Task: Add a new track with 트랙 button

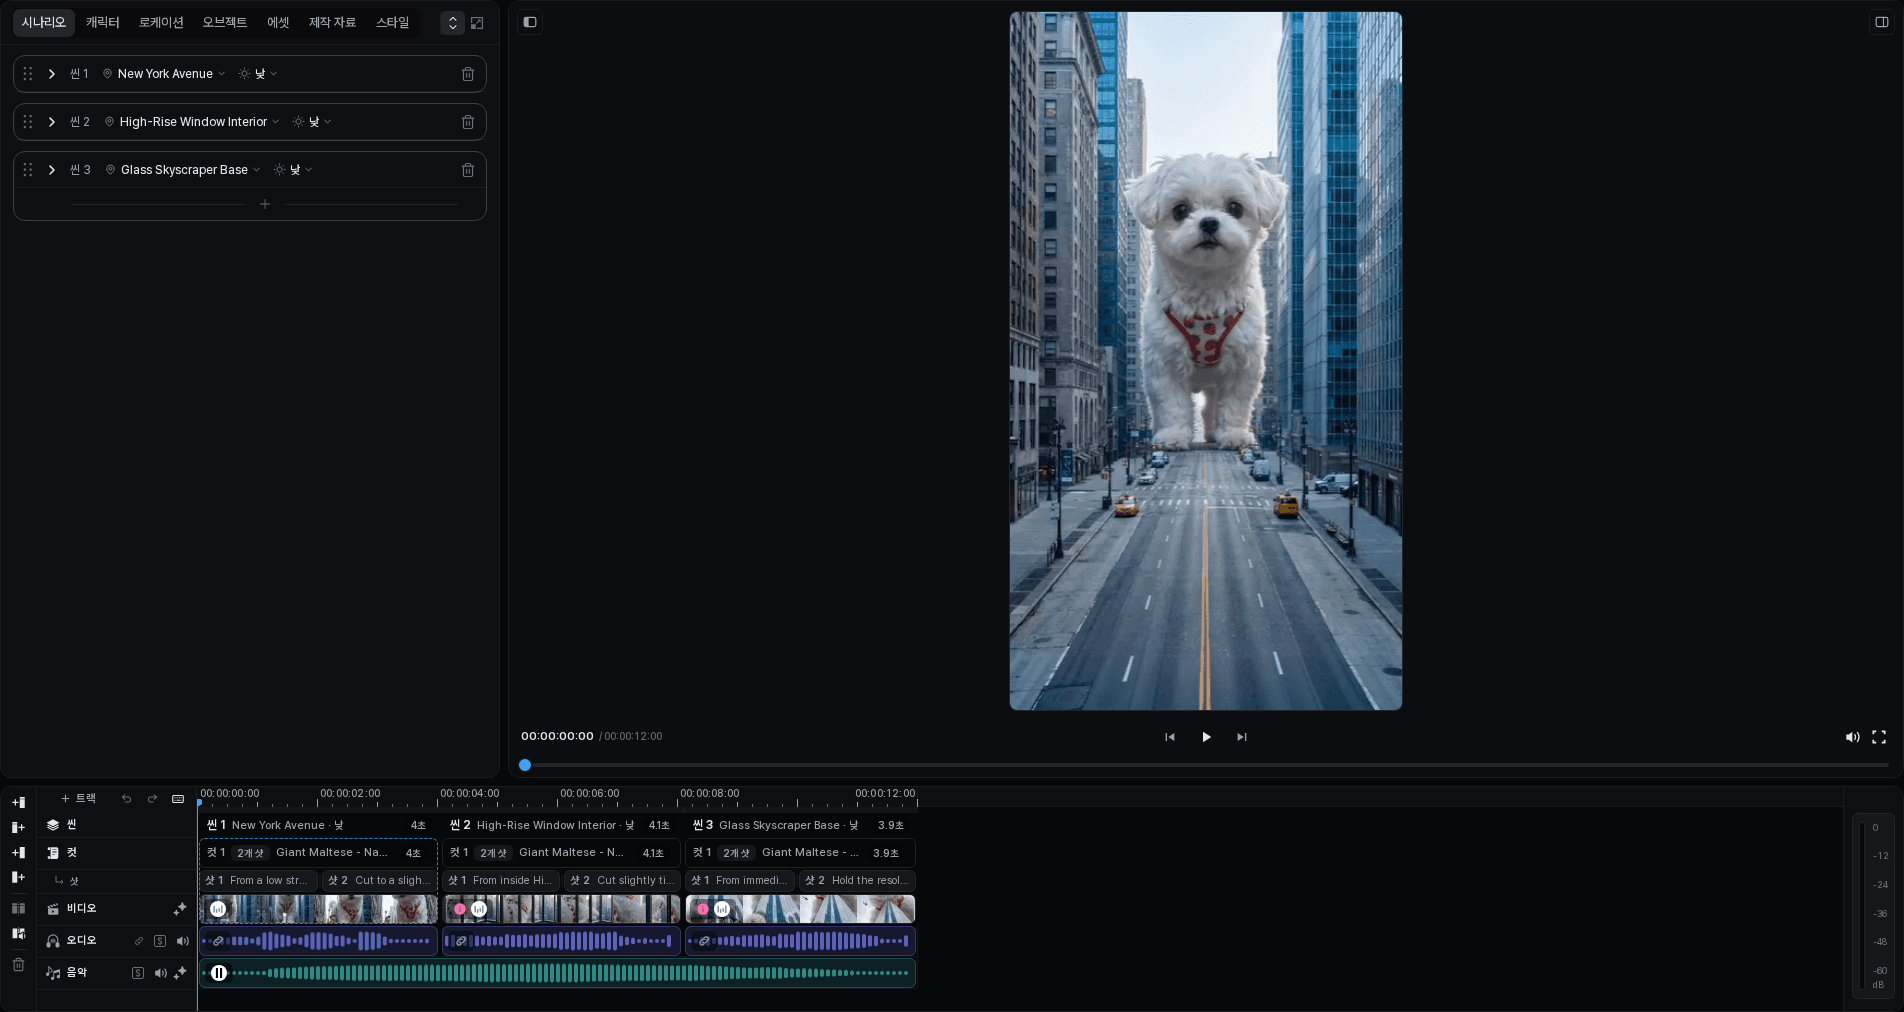Action: [x=78, y=799]
